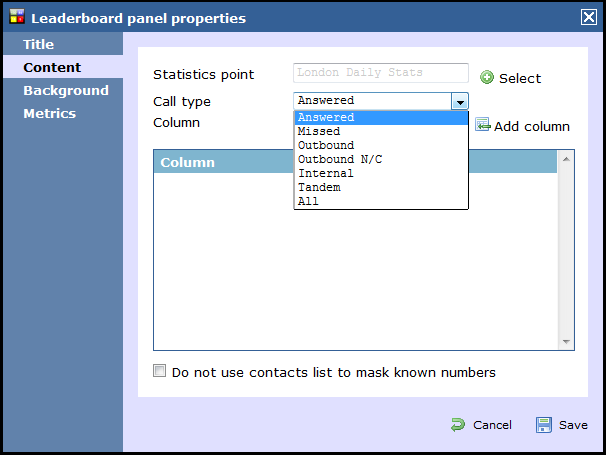The height and width of the screenshot is (455, 606).
Task: Click the green plus Select icon
Action: point(487,77)
